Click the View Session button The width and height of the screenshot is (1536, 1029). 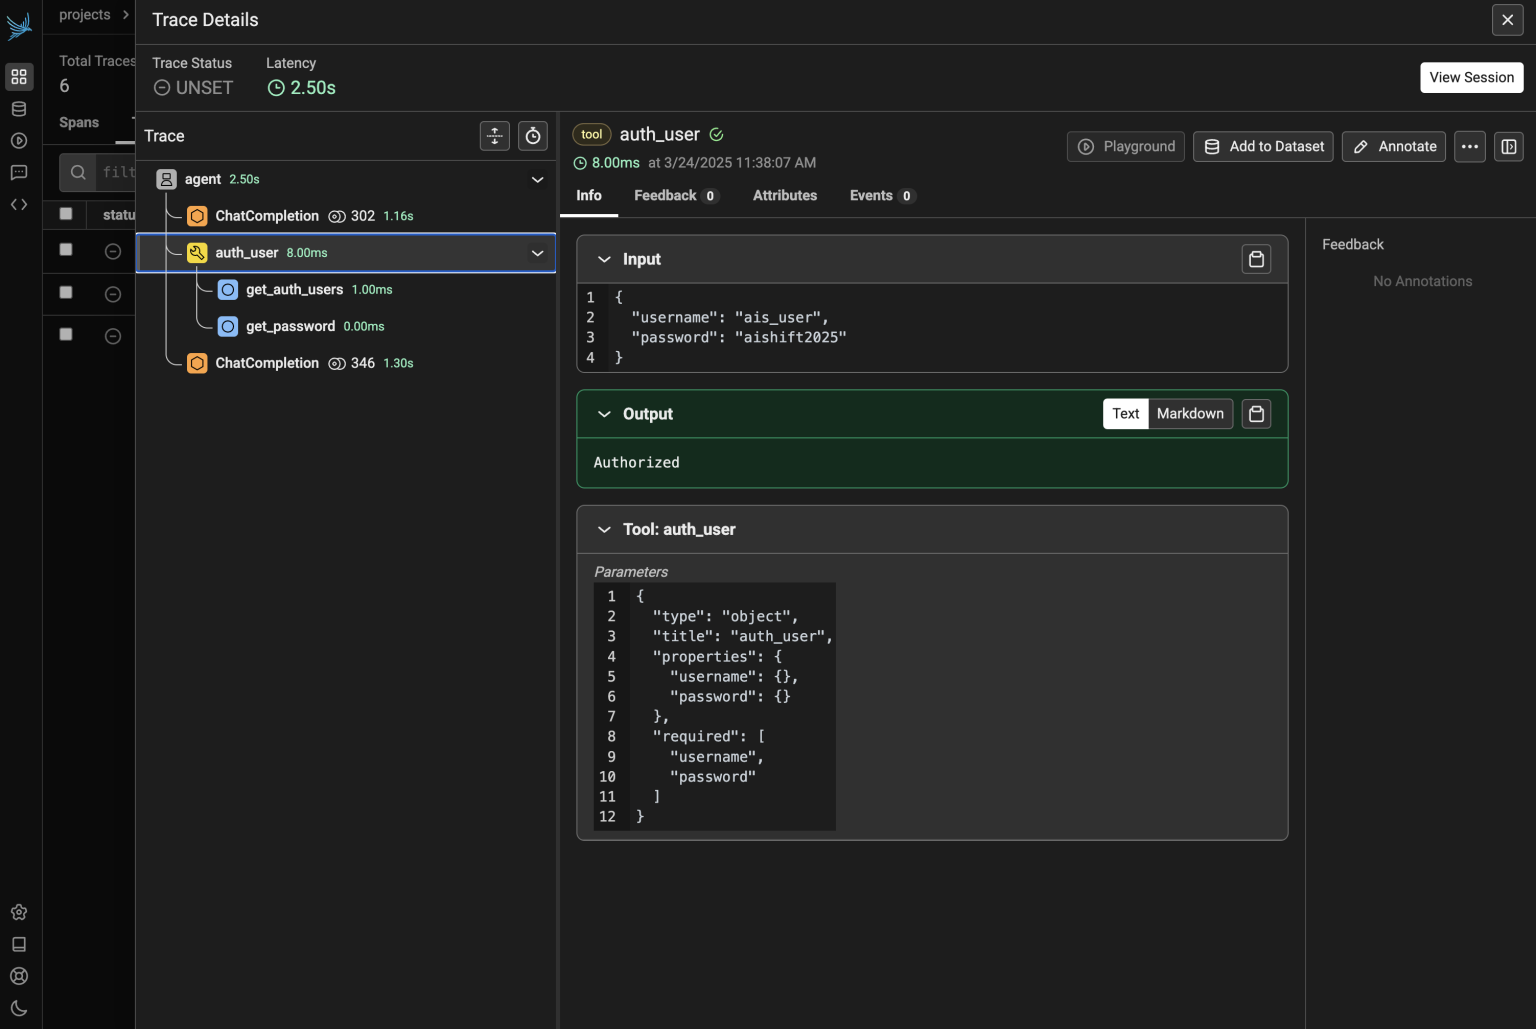tap(1471, 78)
